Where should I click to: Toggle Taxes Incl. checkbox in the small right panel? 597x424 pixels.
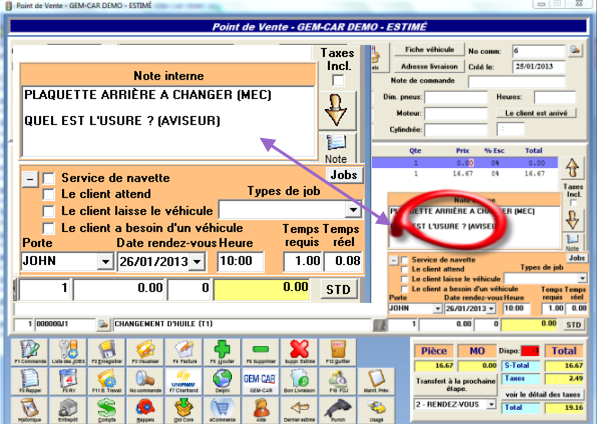[573, 203]
